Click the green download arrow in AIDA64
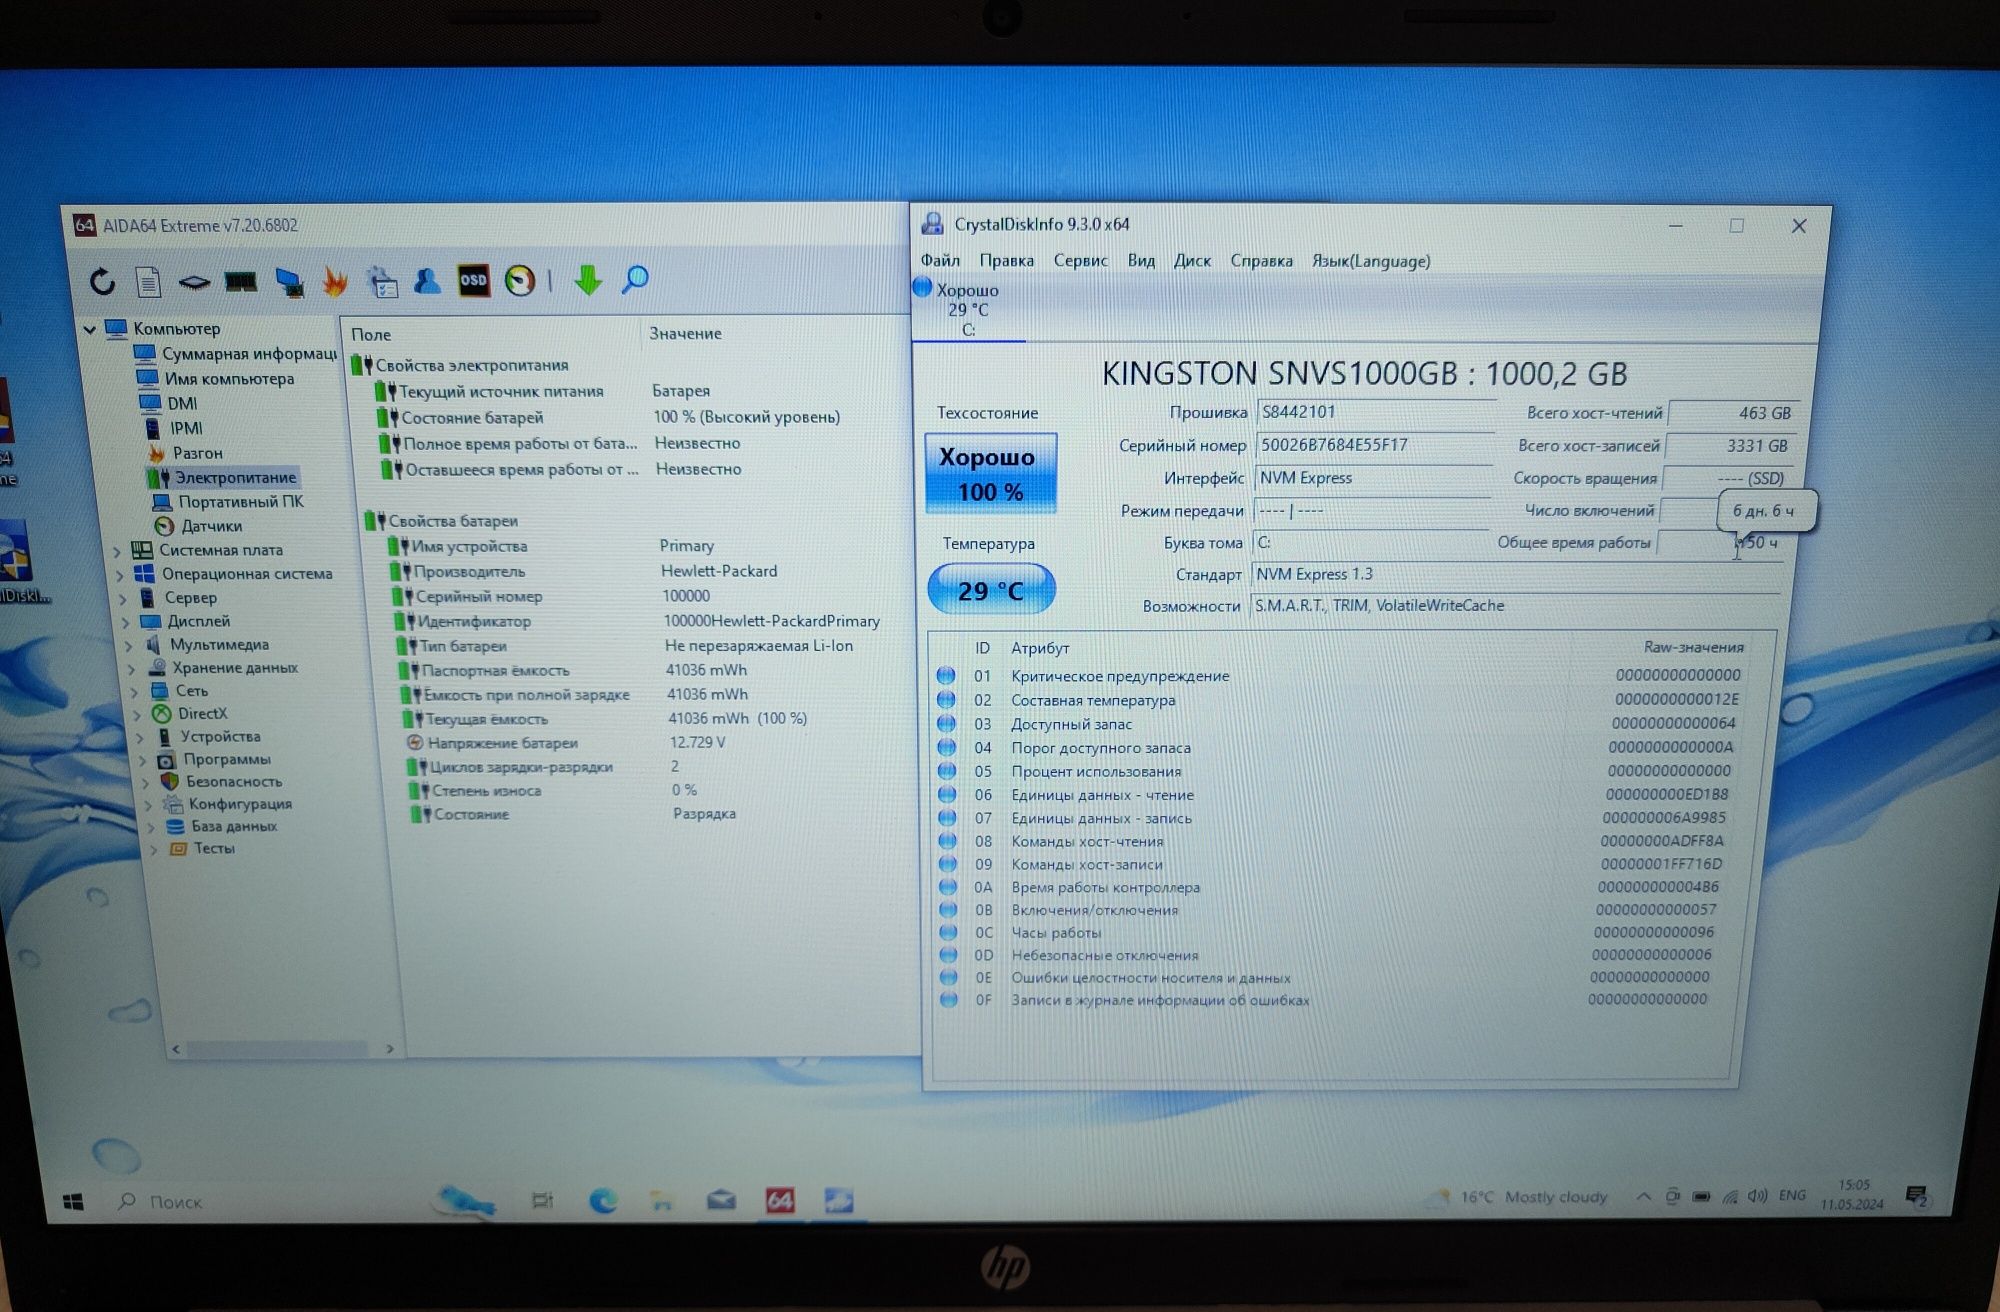The width and height of the screenshot is (2000, 1312). [588, 279]
